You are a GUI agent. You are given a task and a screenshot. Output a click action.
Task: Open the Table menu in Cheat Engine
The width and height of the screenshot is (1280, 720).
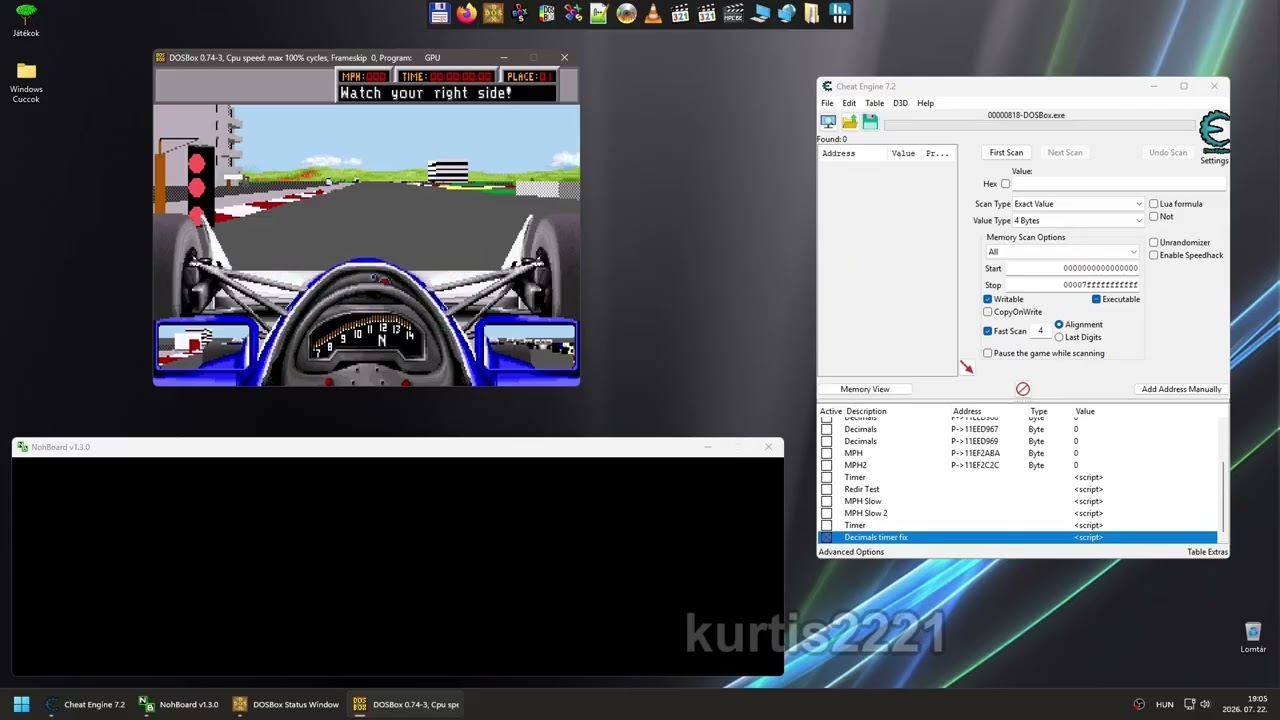pyautogui.click(x=874, y=103)
